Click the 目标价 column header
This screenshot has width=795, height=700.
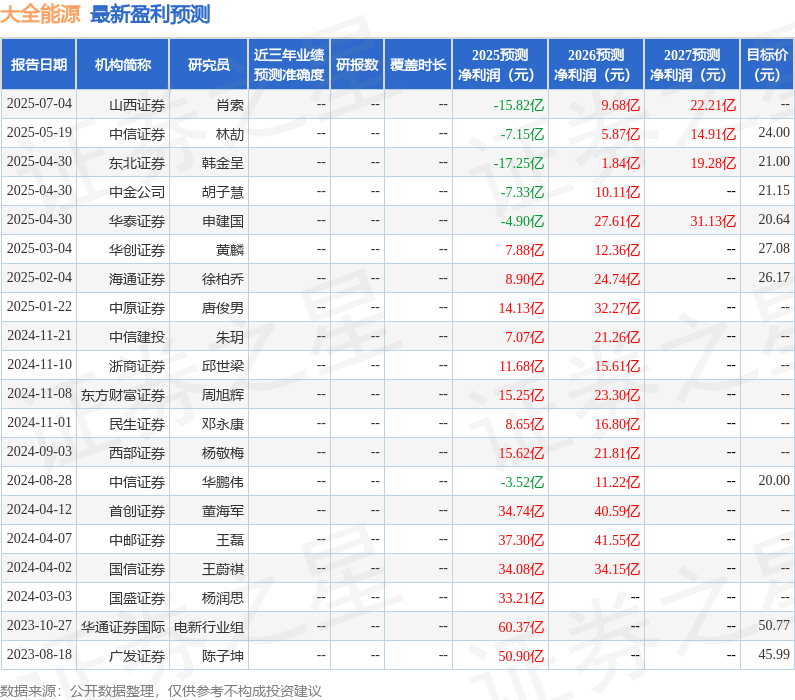point(767,64)
